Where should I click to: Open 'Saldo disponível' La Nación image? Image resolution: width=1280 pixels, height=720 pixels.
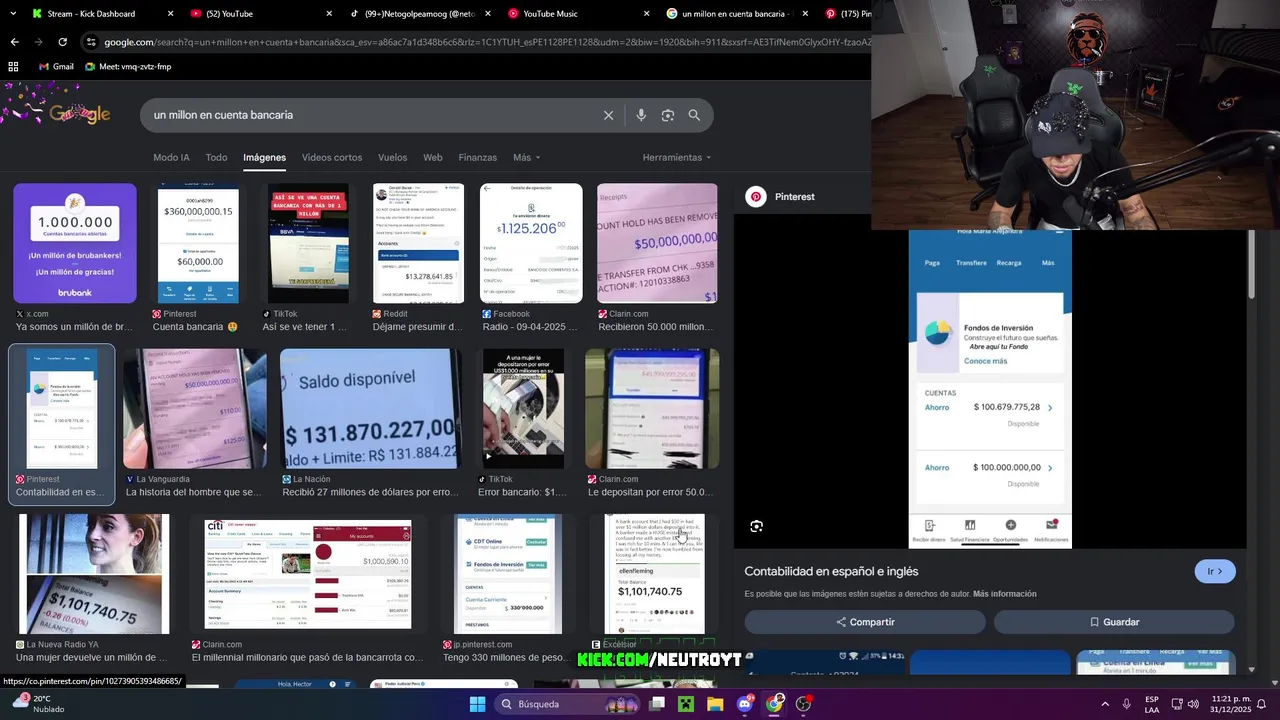pyautogui.click(x=370, y=408)
